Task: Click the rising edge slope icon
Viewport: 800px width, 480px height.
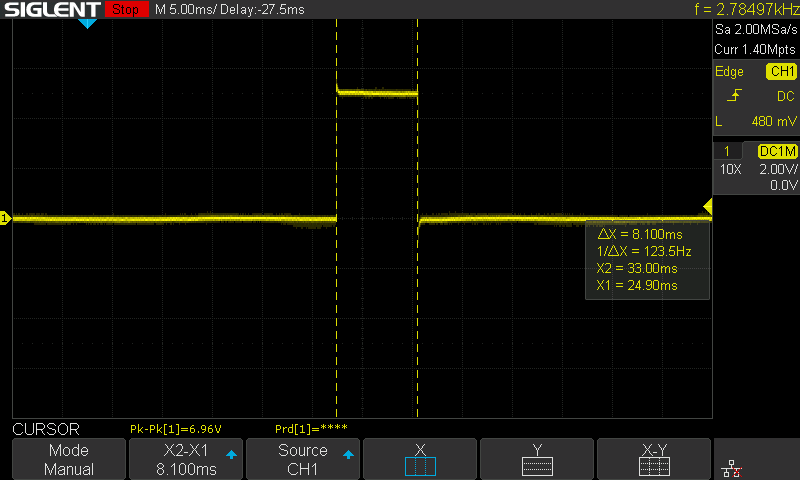Action: coord(736,95)
